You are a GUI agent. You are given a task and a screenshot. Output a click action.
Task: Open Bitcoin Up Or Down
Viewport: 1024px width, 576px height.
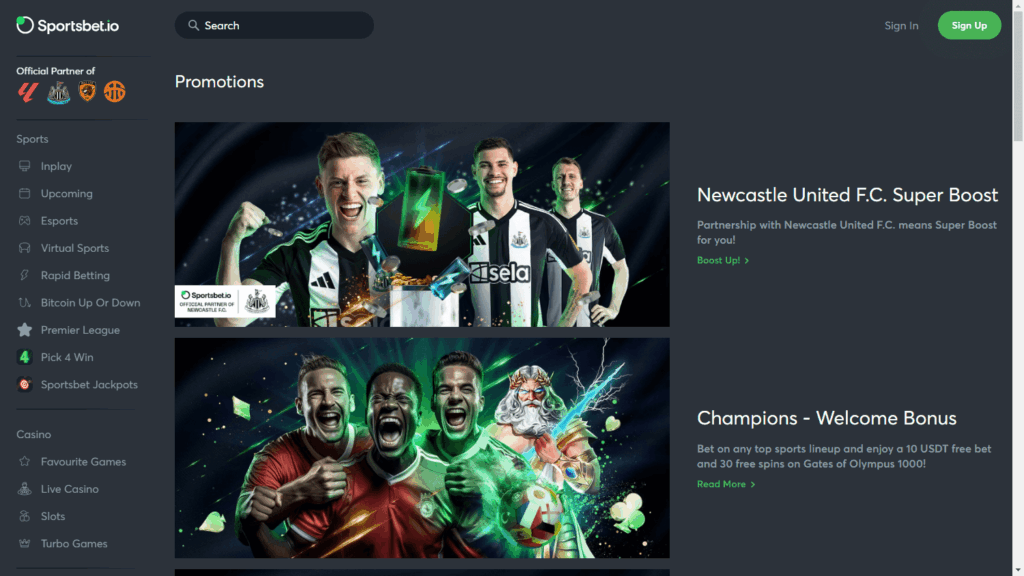90,303
